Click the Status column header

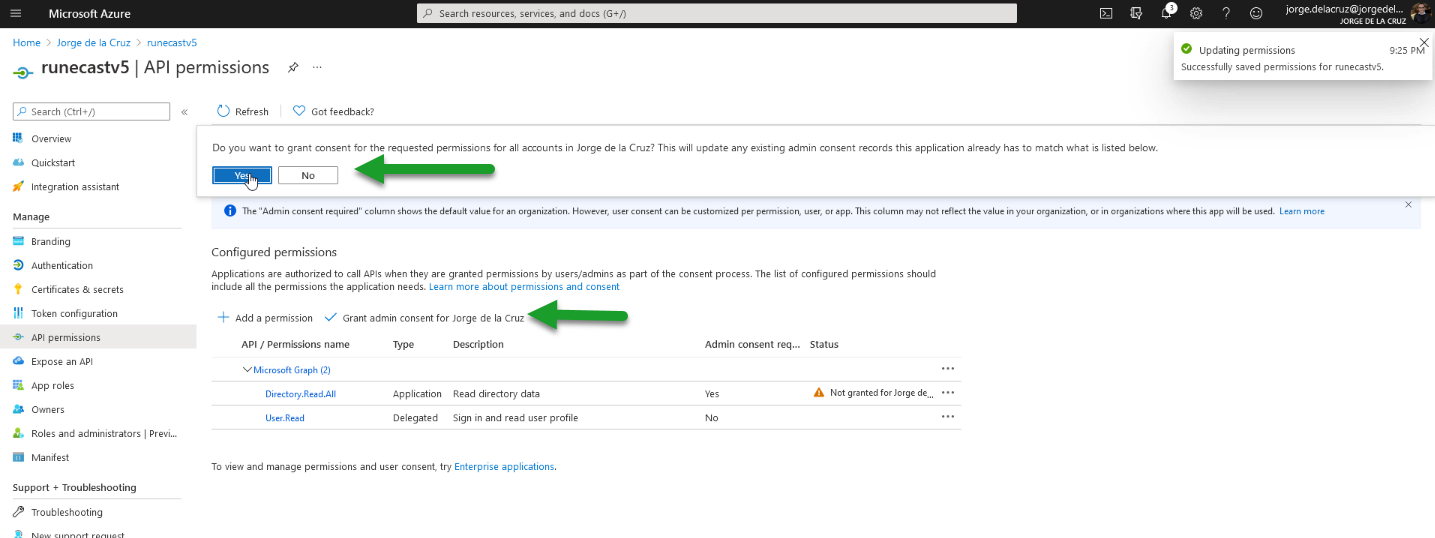coord(824,344)
